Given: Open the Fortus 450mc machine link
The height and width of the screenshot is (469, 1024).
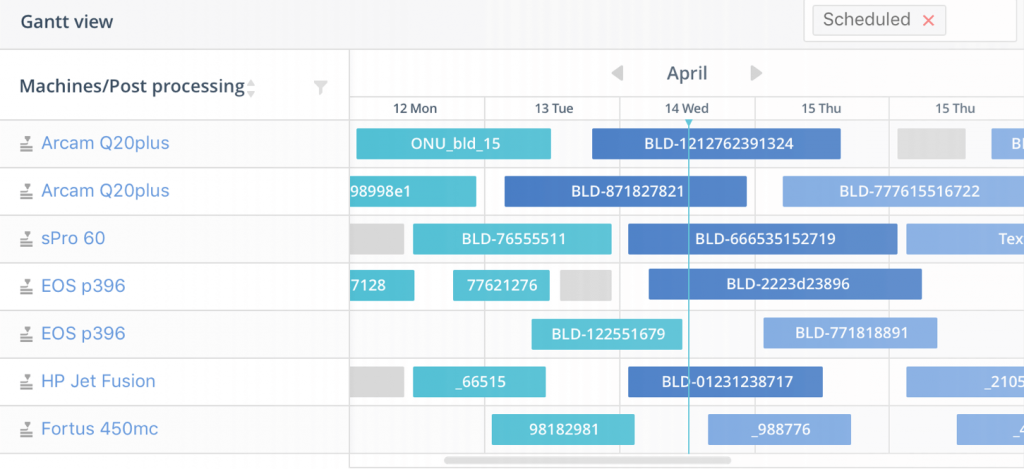Looking at the screenshot, I should (x=99, y=429).
